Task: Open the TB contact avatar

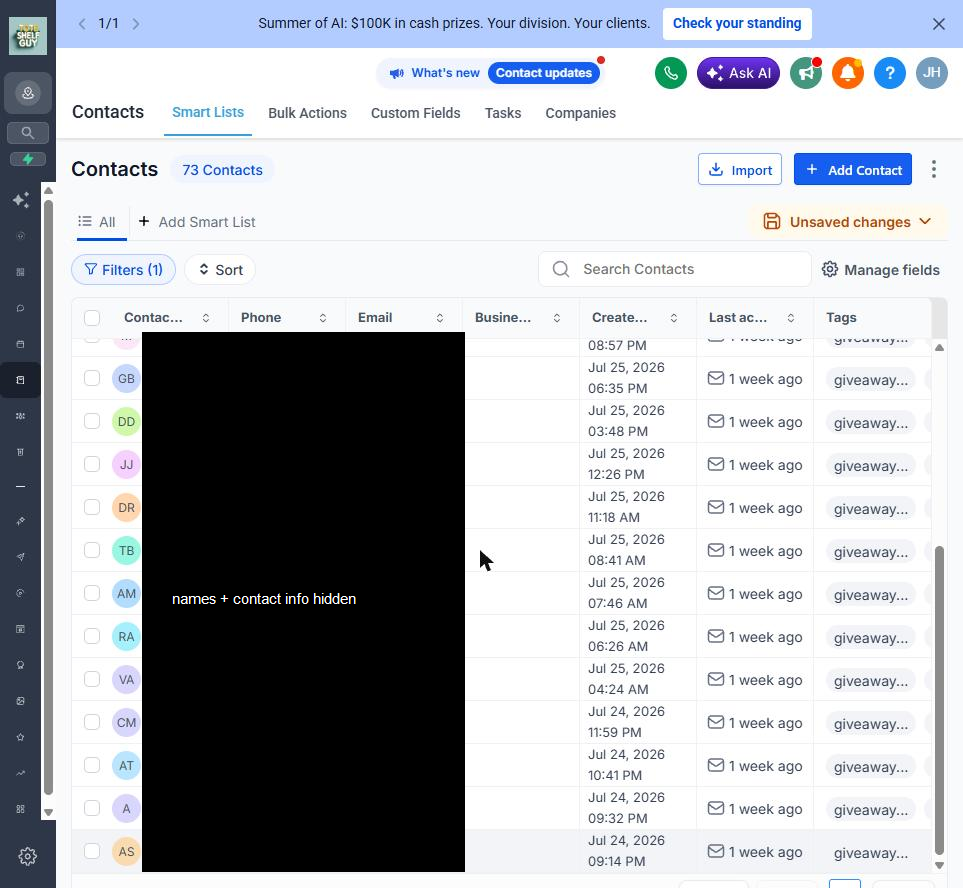Action: [127, 550]
